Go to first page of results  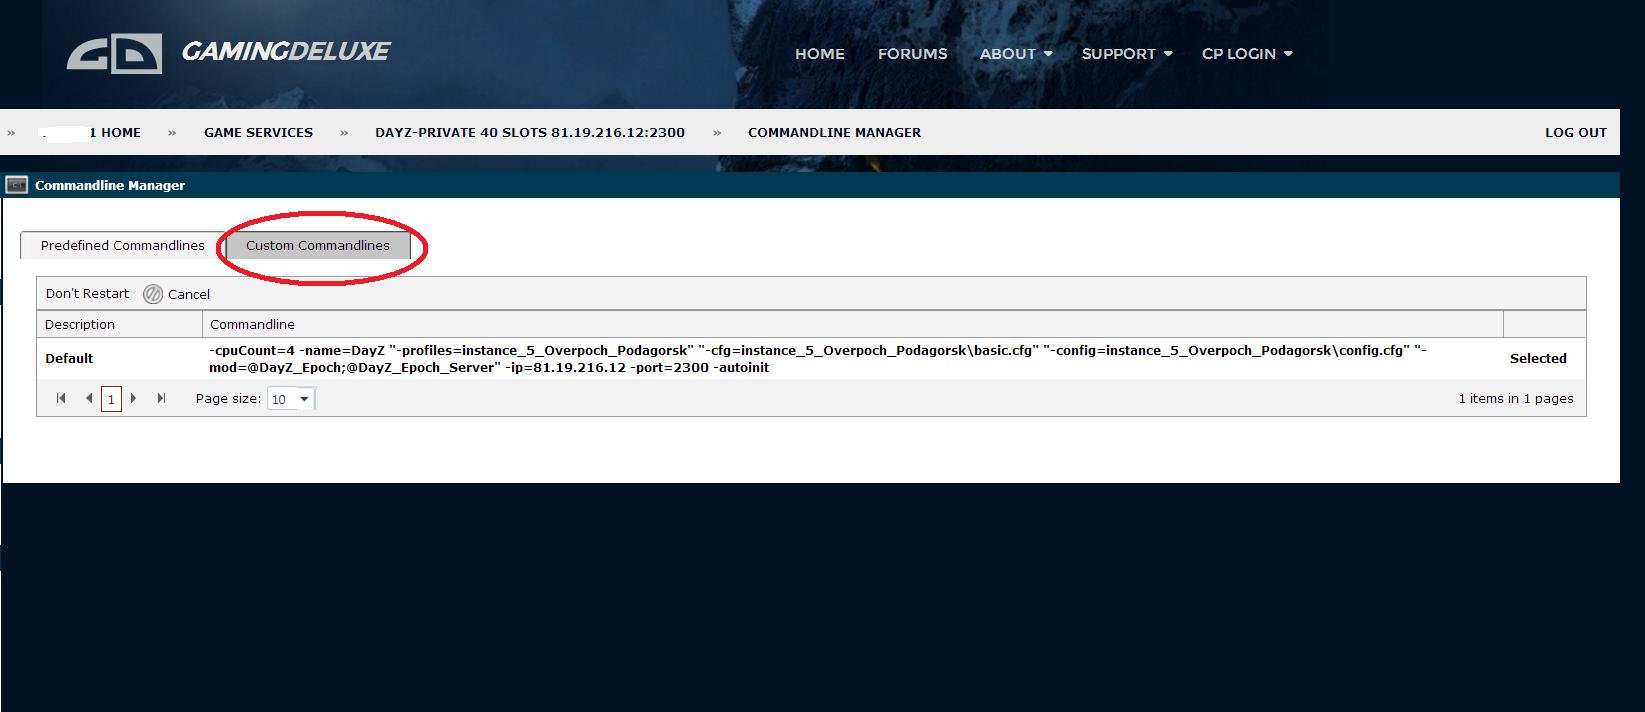tap(61, 398)
